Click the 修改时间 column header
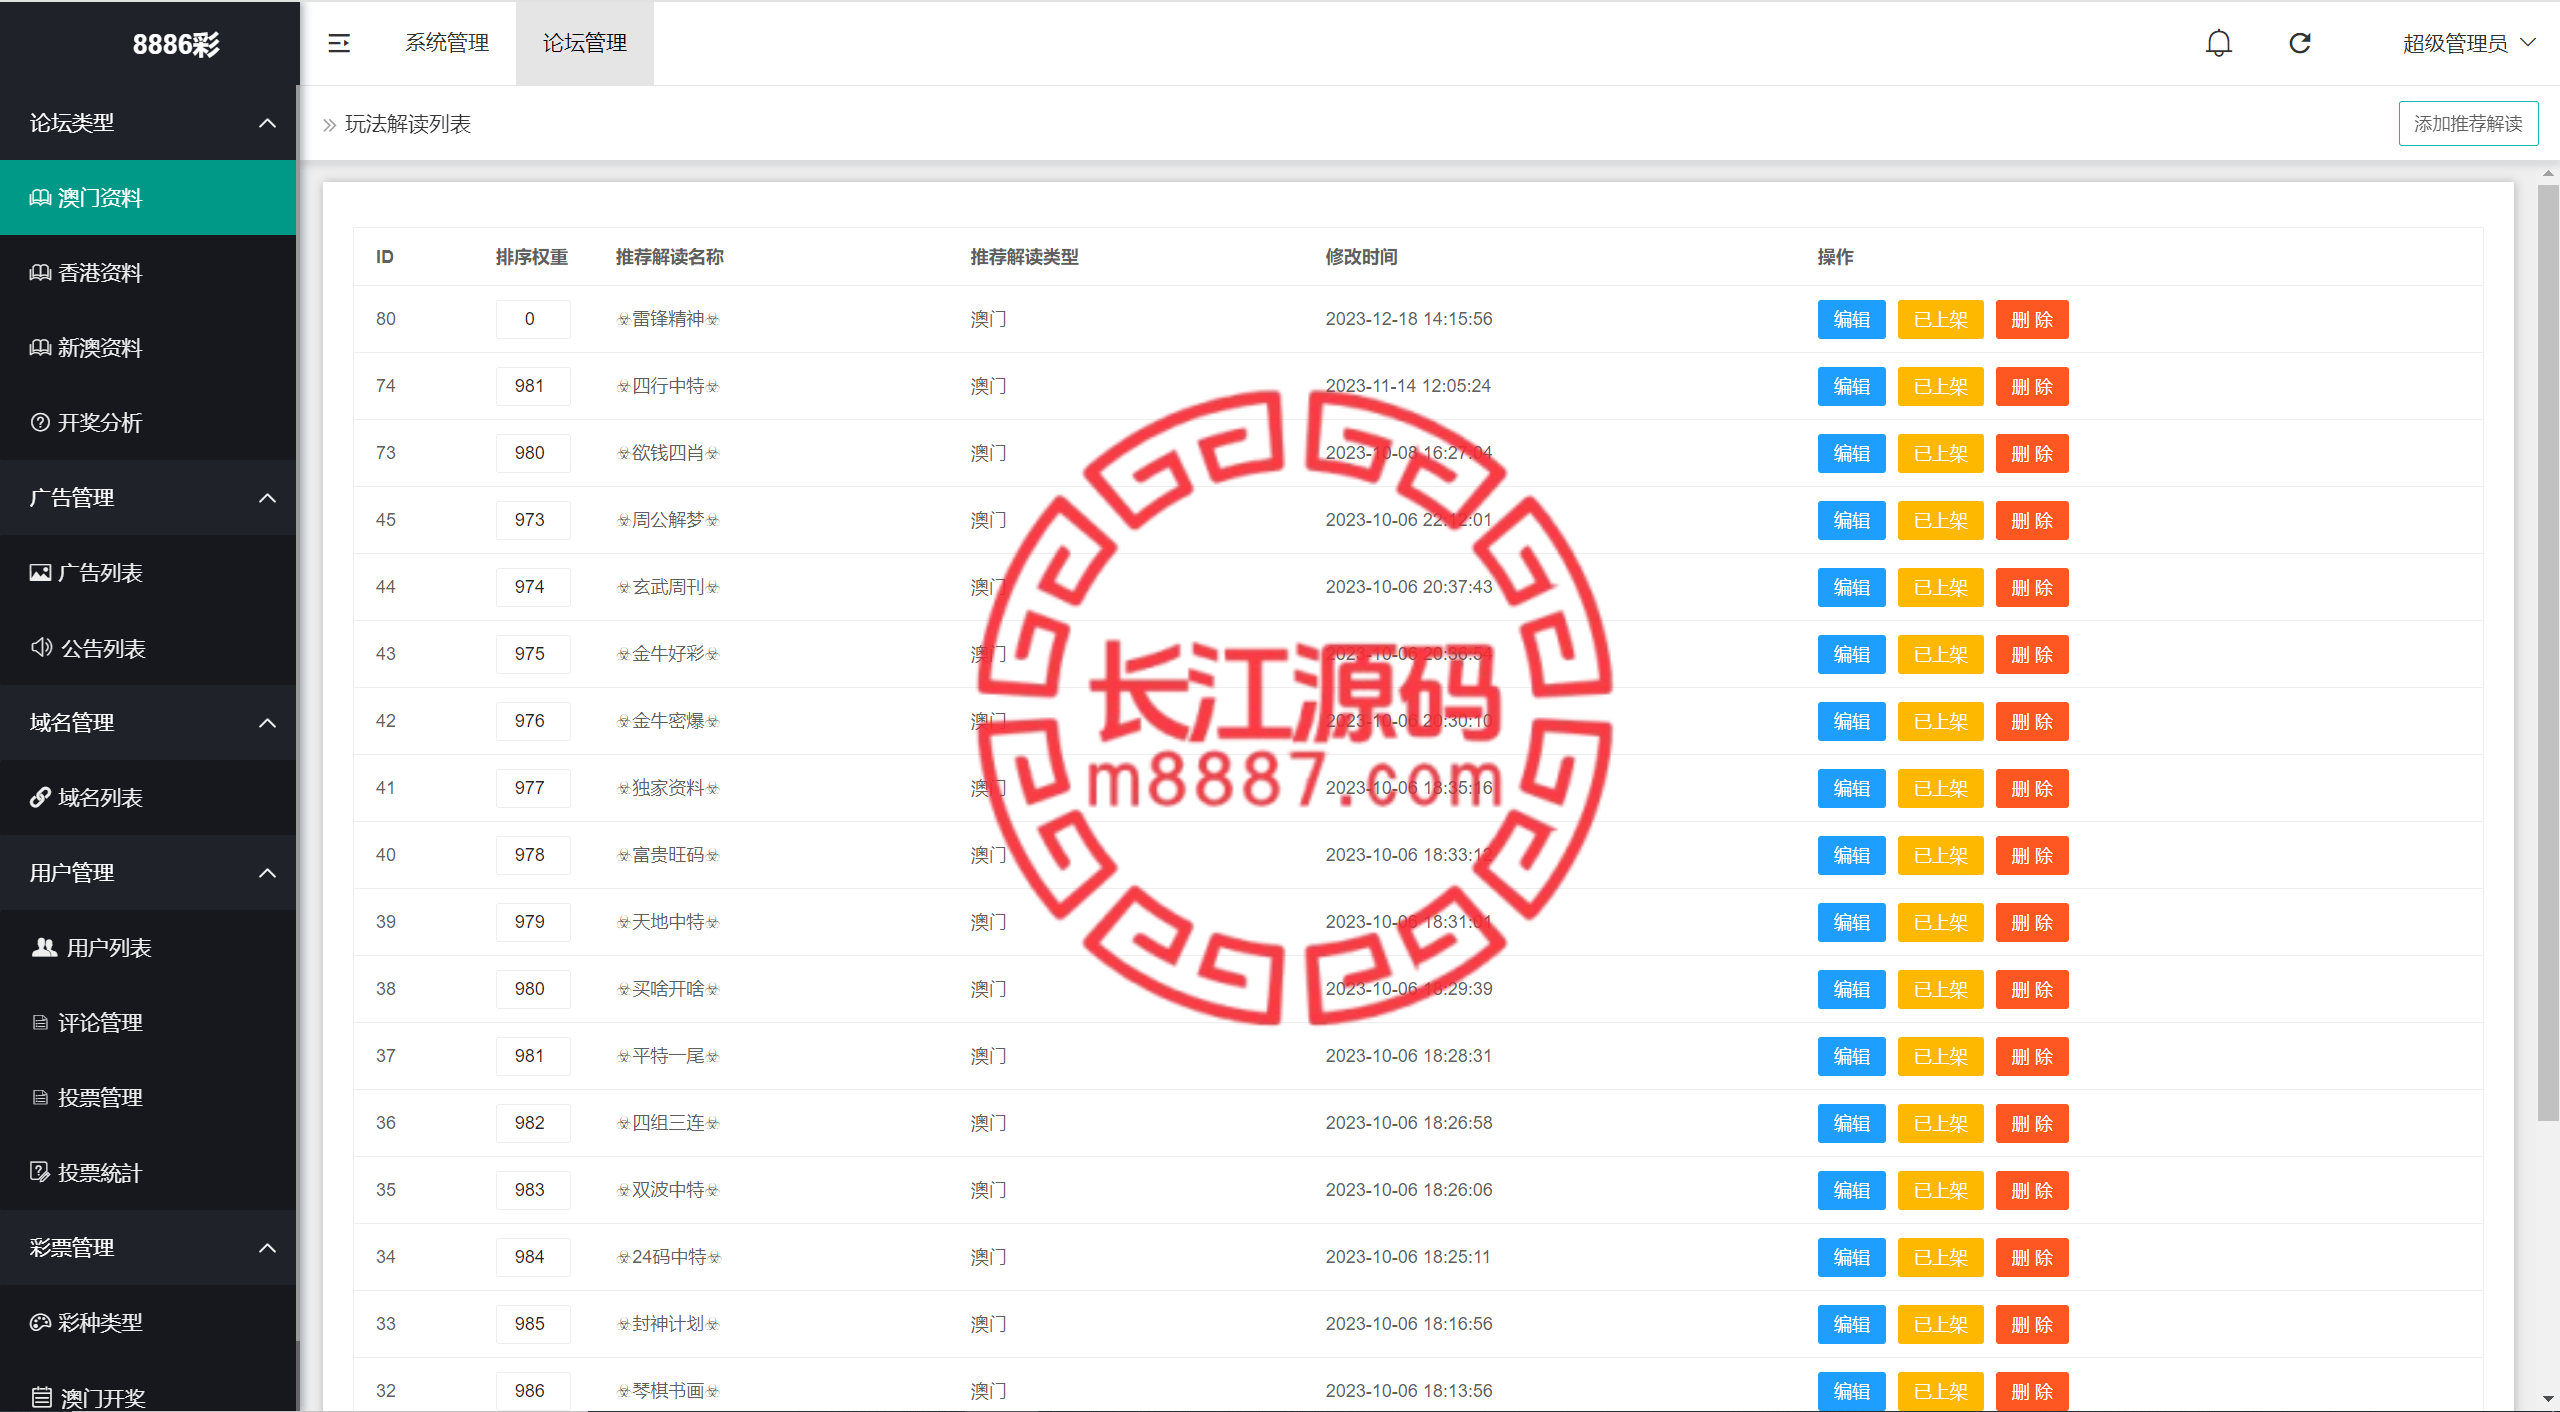This screenshot has height=1412, width=2560. click(1361, 257)
